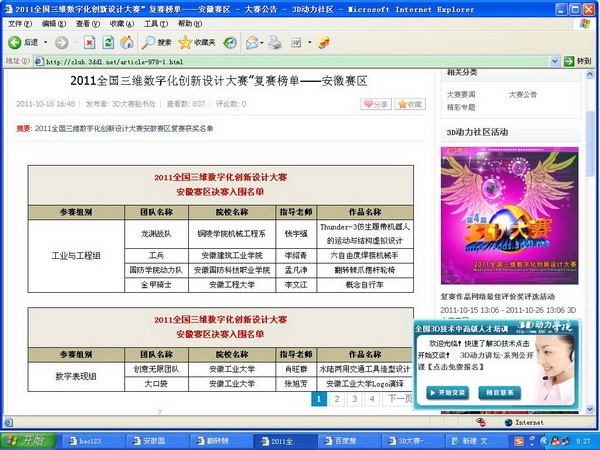Viewport: 600px width, 450px height.
Task: Go to the Home page icon
Action: tap(126, 42)
